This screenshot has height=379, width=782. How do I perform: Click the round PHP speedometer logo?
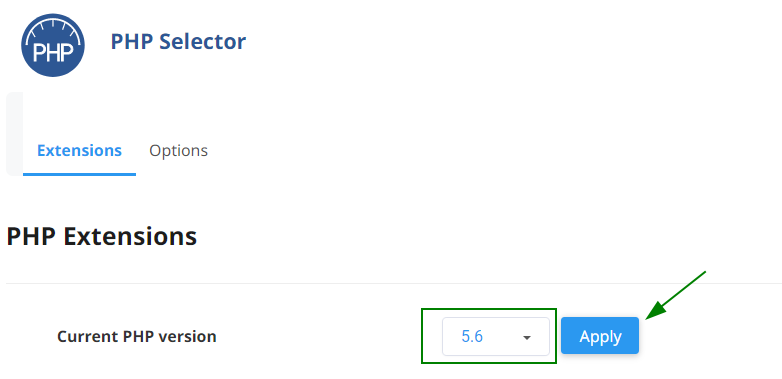pos(53,45)
